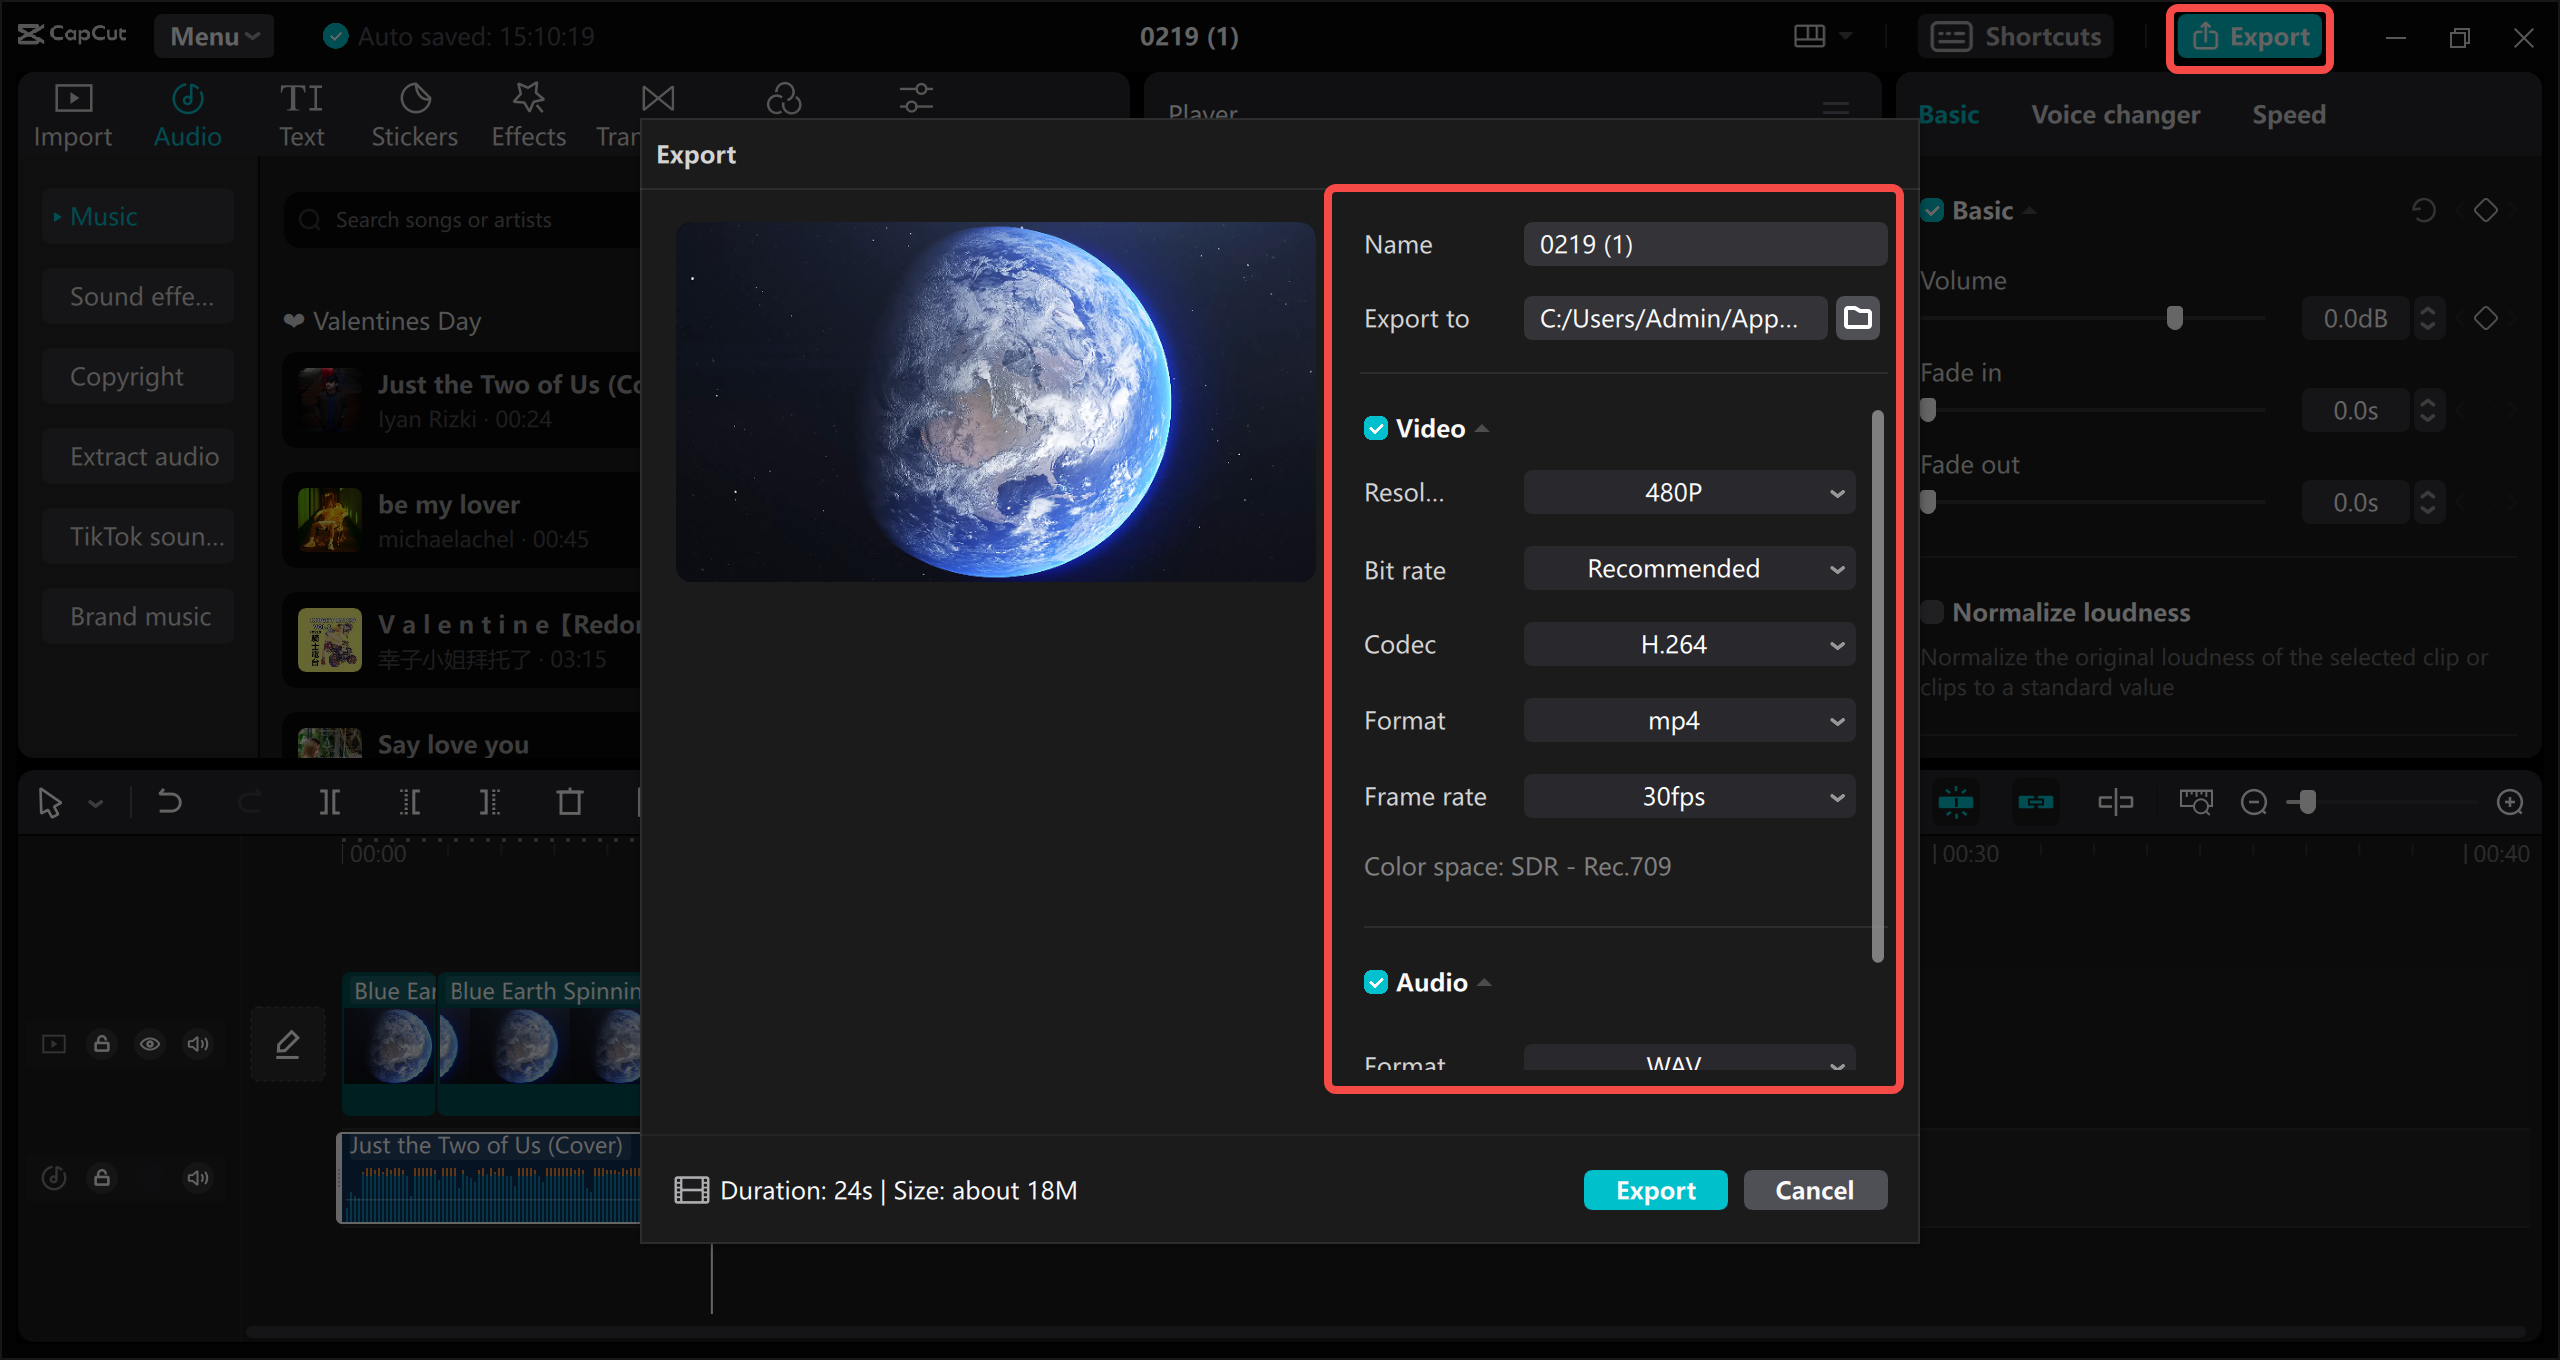Switch to the Voice changer tab
This screenshot has width=2560, height=1360.
[2115, 114]
